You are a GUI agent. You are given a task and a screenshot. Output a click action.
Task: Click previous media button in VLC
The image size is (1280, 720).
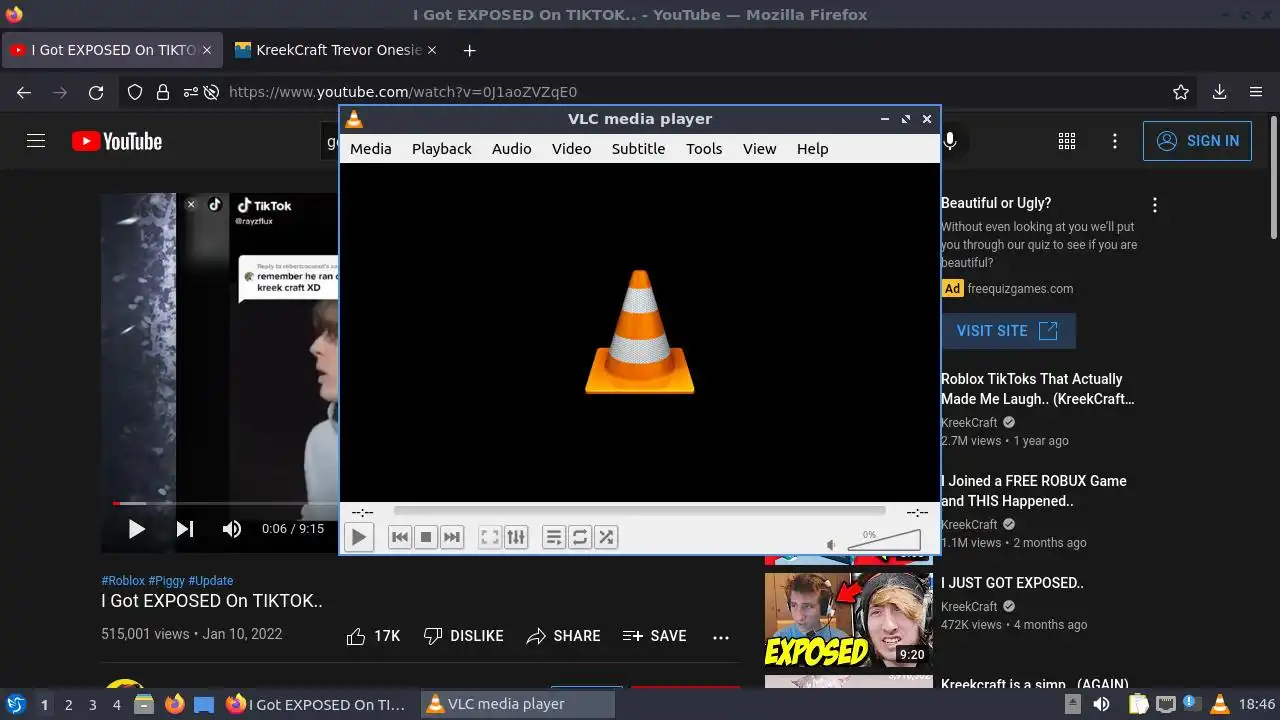click(400, 537)
